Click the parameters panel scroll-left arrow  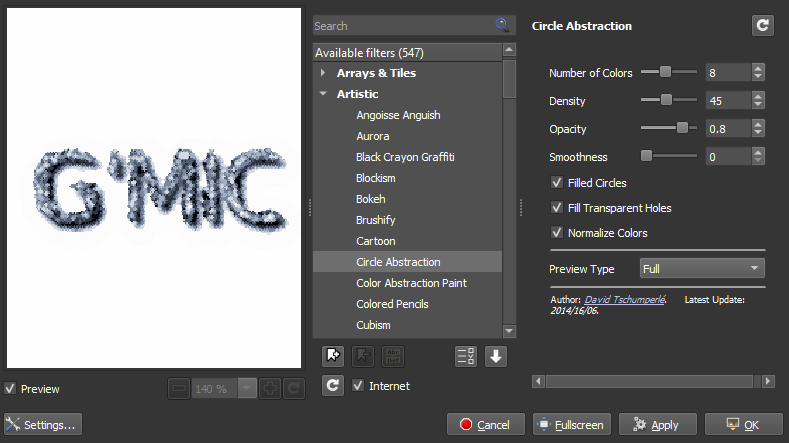pos(538,381)
